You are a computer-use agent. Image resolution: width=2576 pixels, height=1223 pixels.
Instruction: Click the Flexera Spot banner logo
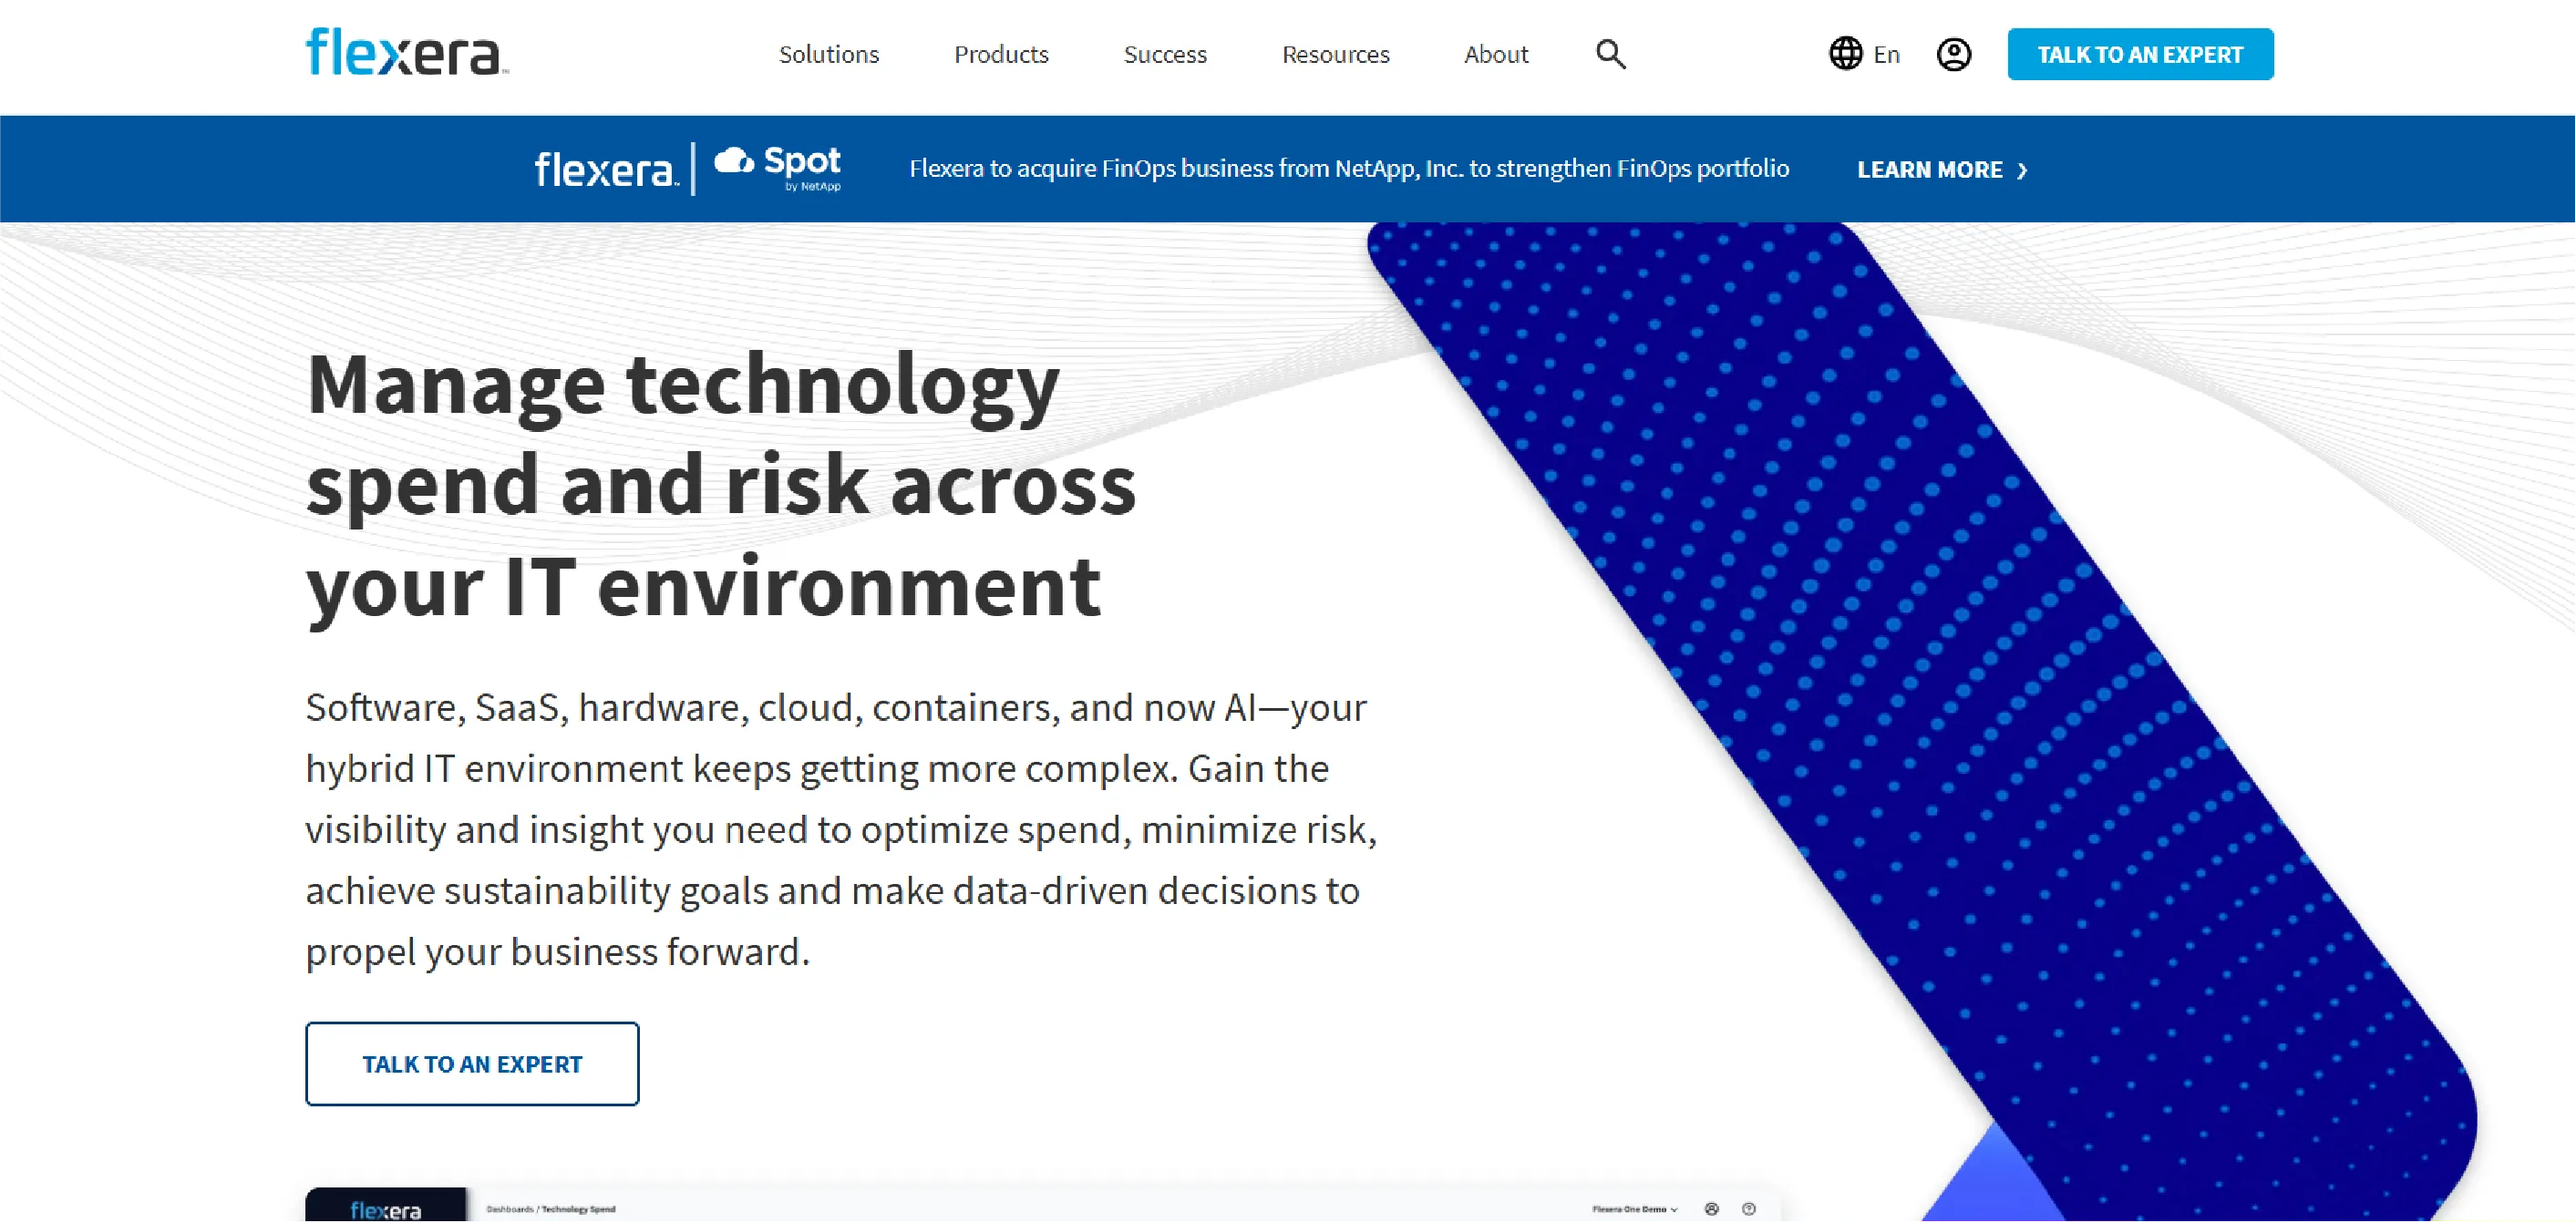(x=687, y=169)
